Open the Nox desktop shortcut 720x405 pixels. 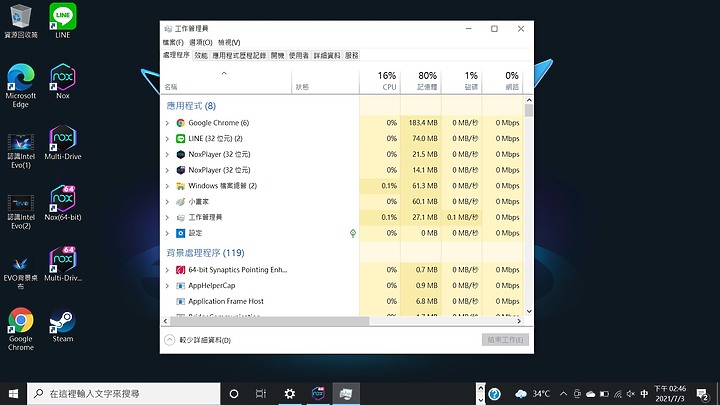click(62, 81)
